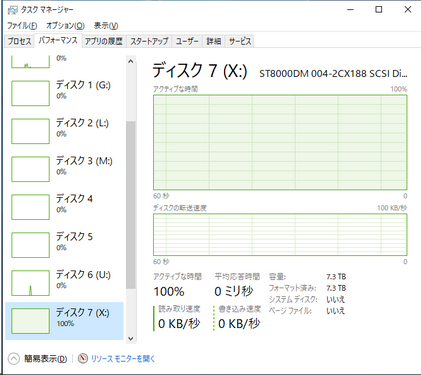Open the ファイル menu
This screenshot has width=421, height=375.
(x=22, y=25)
